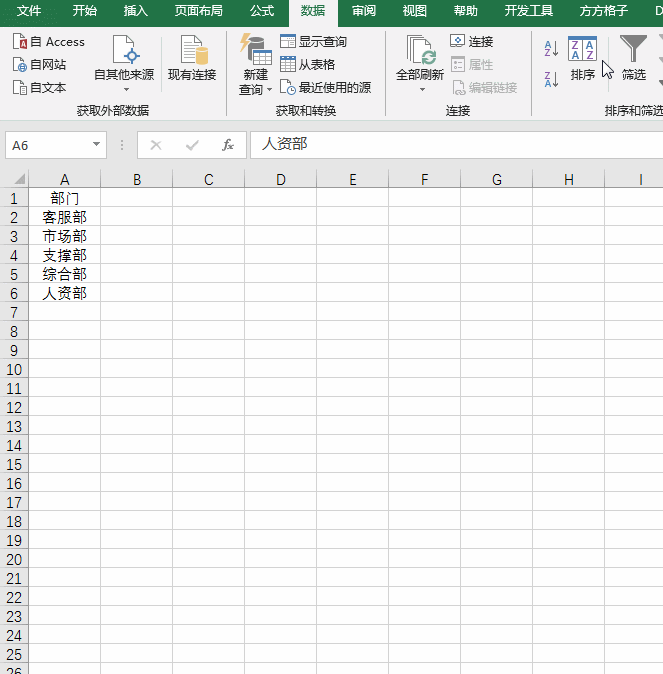Select cell A3 containing 市场部

tap(64, 236)
